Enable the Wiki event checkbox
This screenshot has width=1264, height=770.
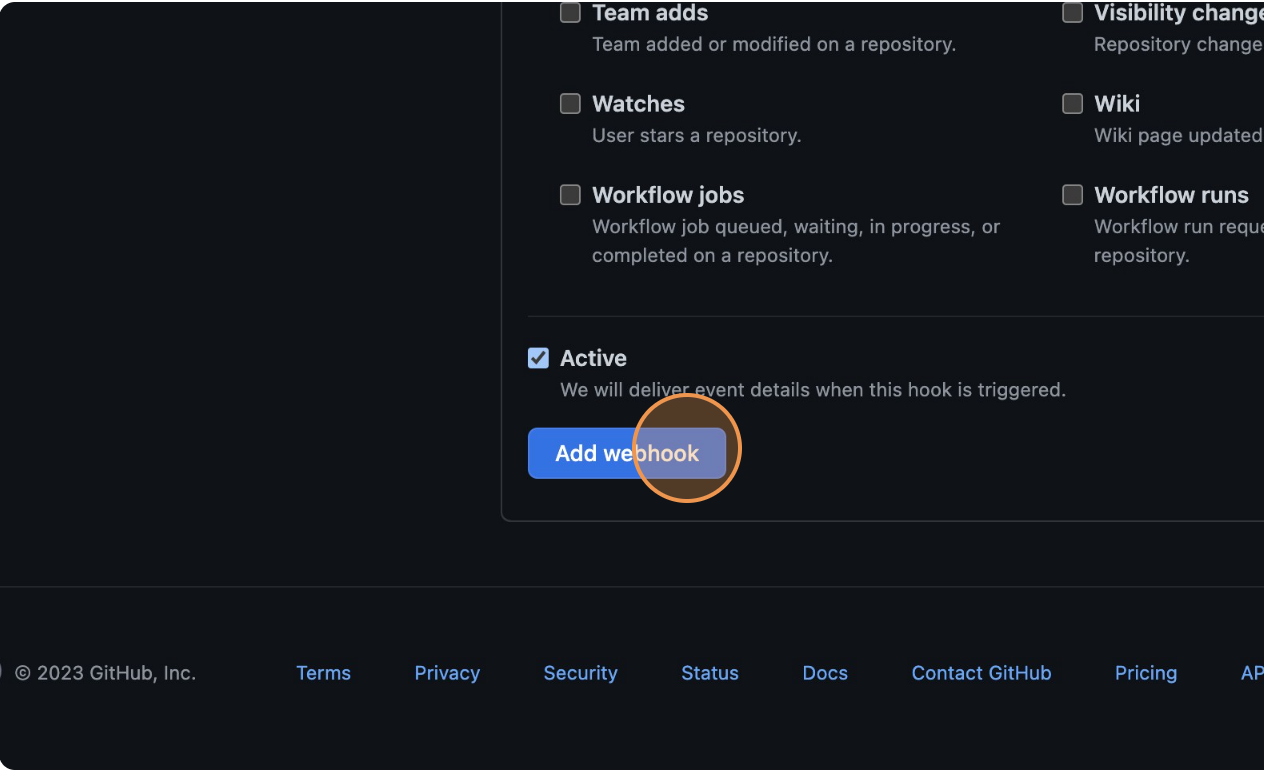click(x=1072, y=103)
